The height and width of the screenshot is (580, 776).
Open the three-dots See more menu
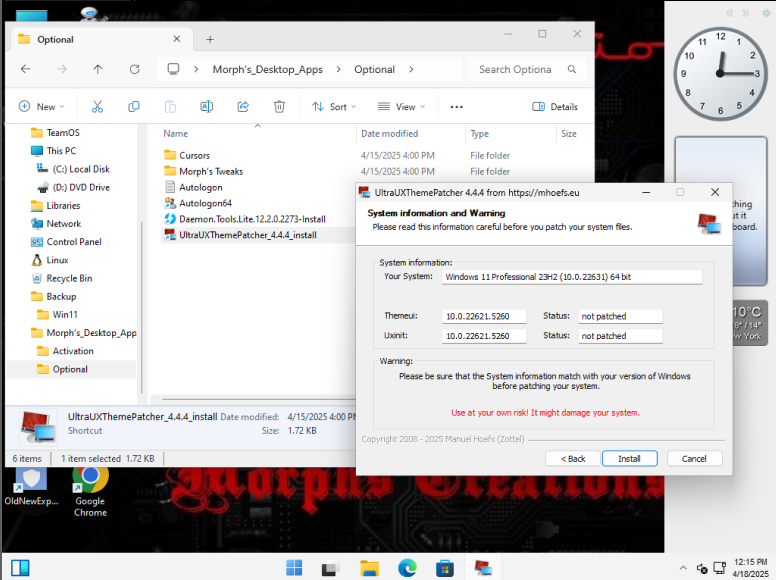click(456, 107)
